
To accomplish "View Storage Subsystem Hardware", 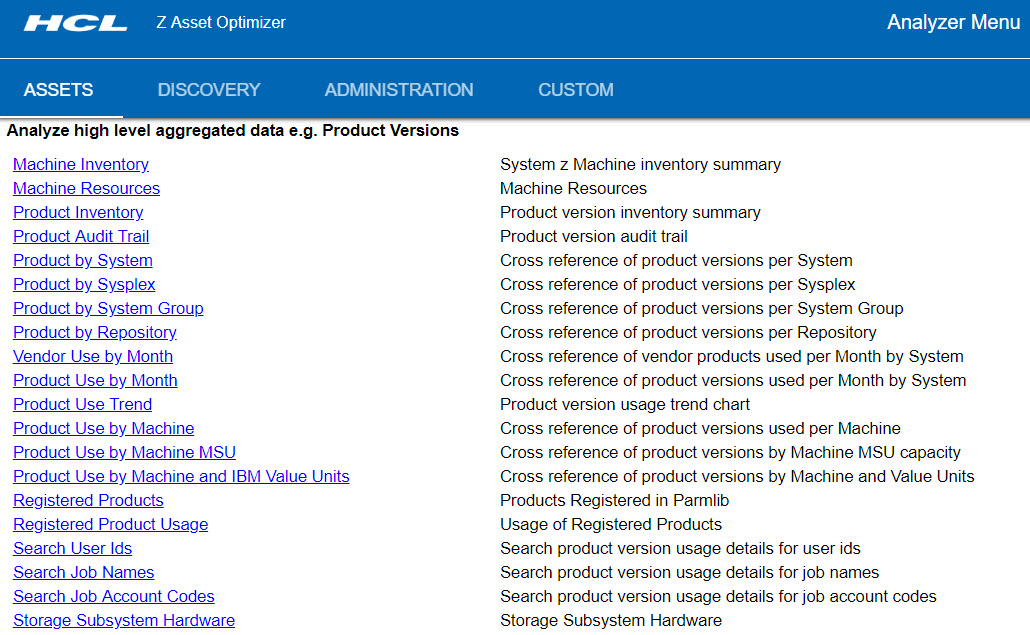I will pyautogui.click(x=123, y=620).
